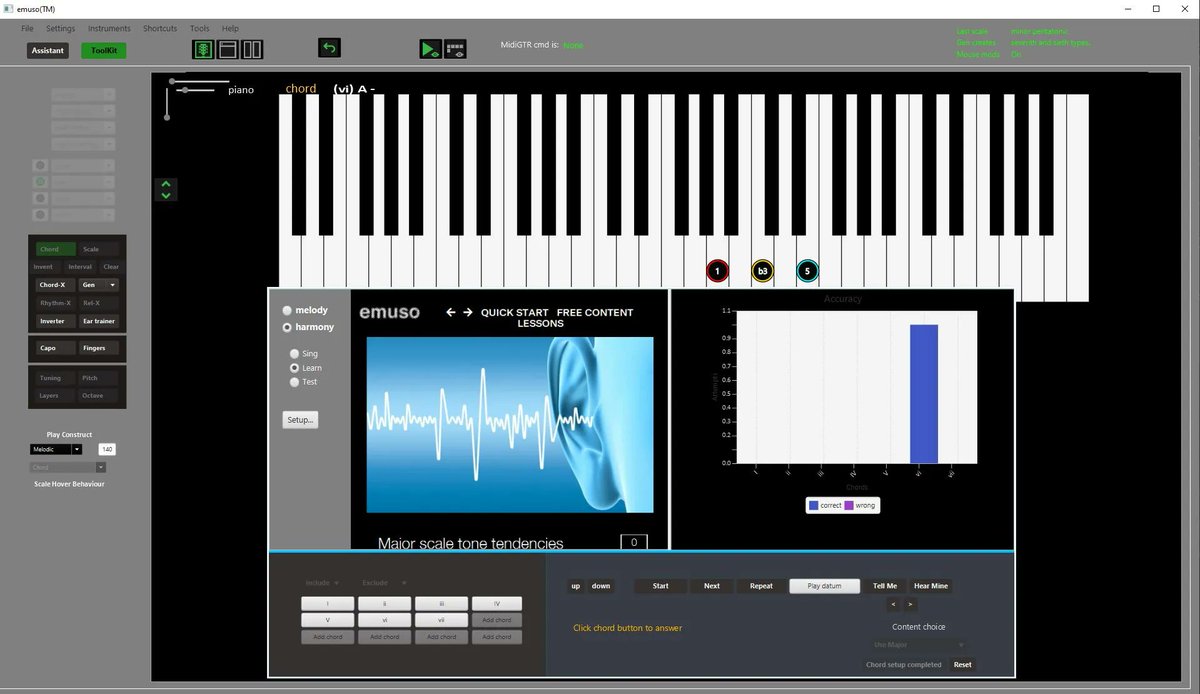Click the counter box showing 0
The height and width of the screenshot is (694, 1200).
pos(634,542)
